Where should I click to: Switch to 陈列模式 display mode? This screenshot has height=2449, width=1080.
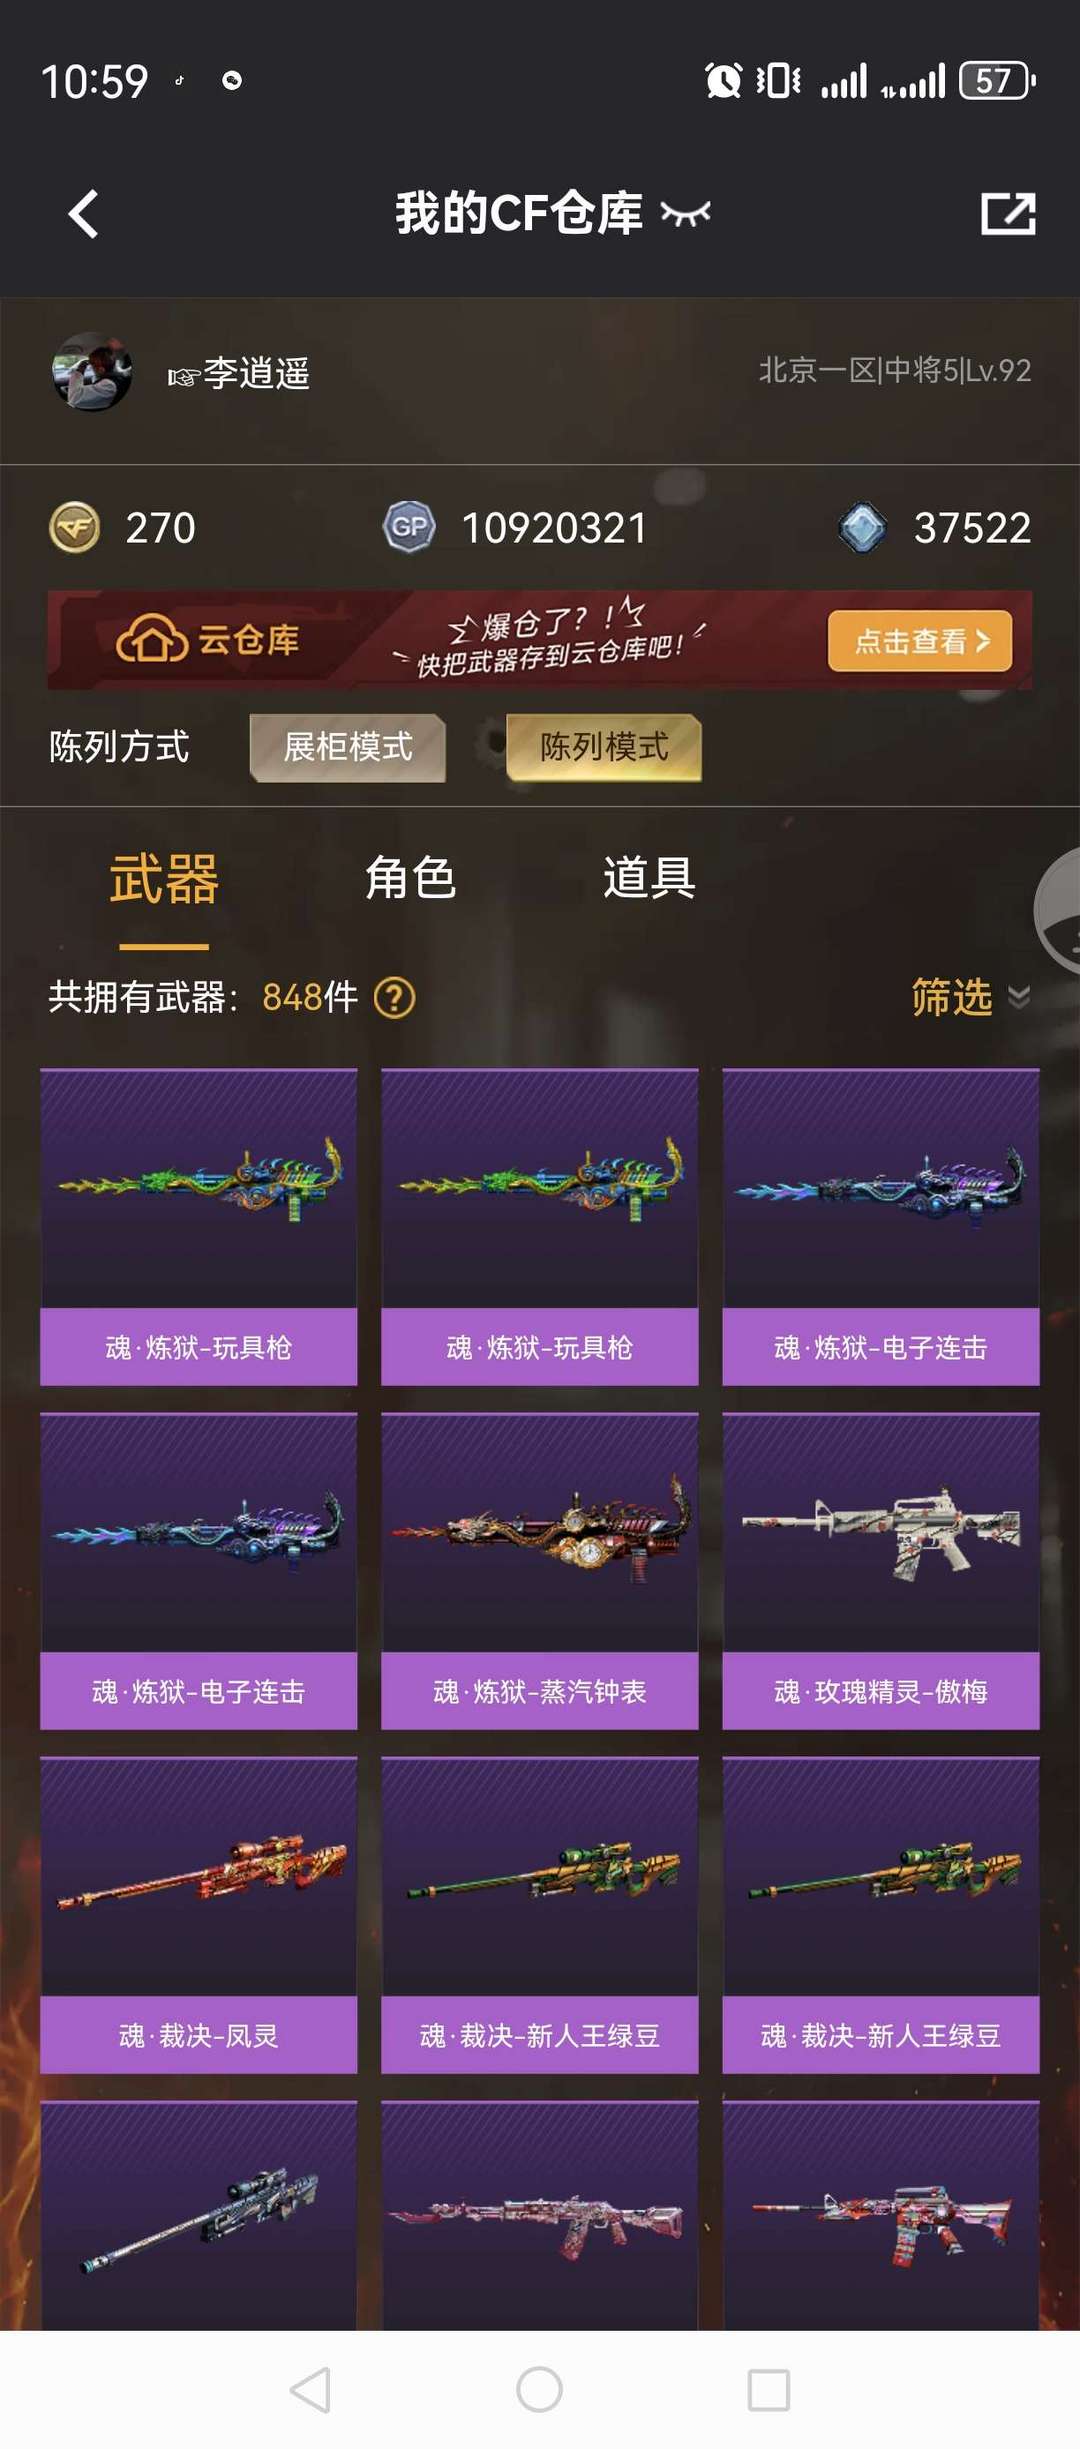coord(604,747)
